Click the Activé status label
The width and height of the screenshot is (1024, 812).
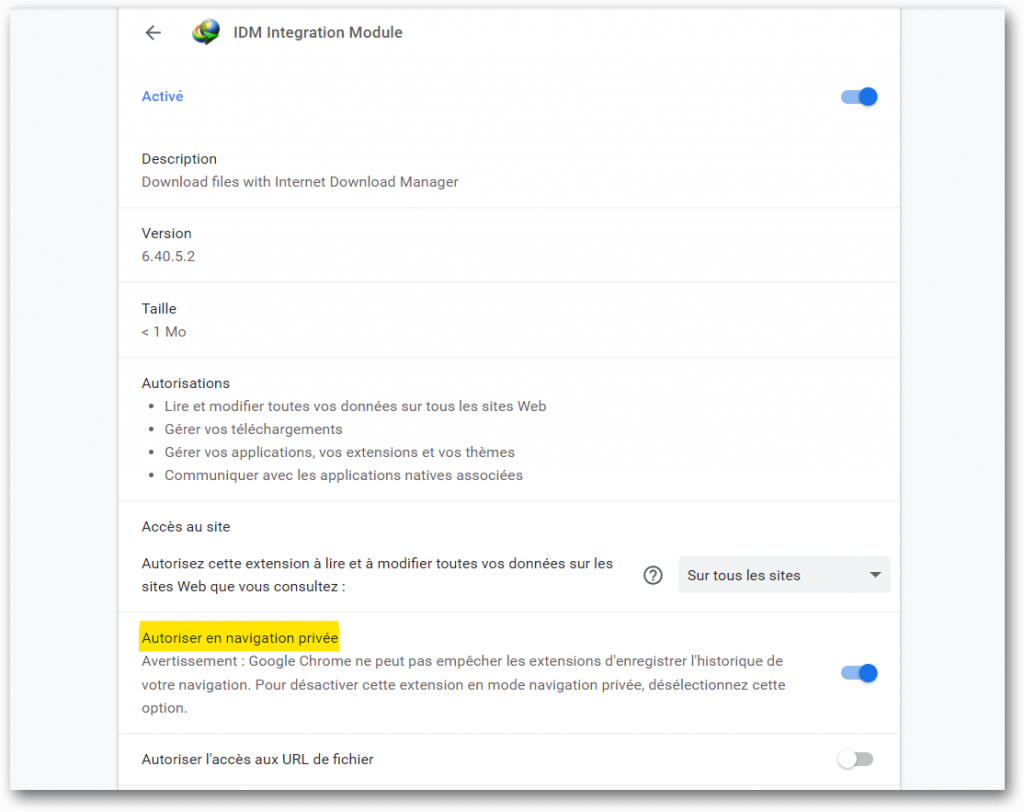[163, 96]
